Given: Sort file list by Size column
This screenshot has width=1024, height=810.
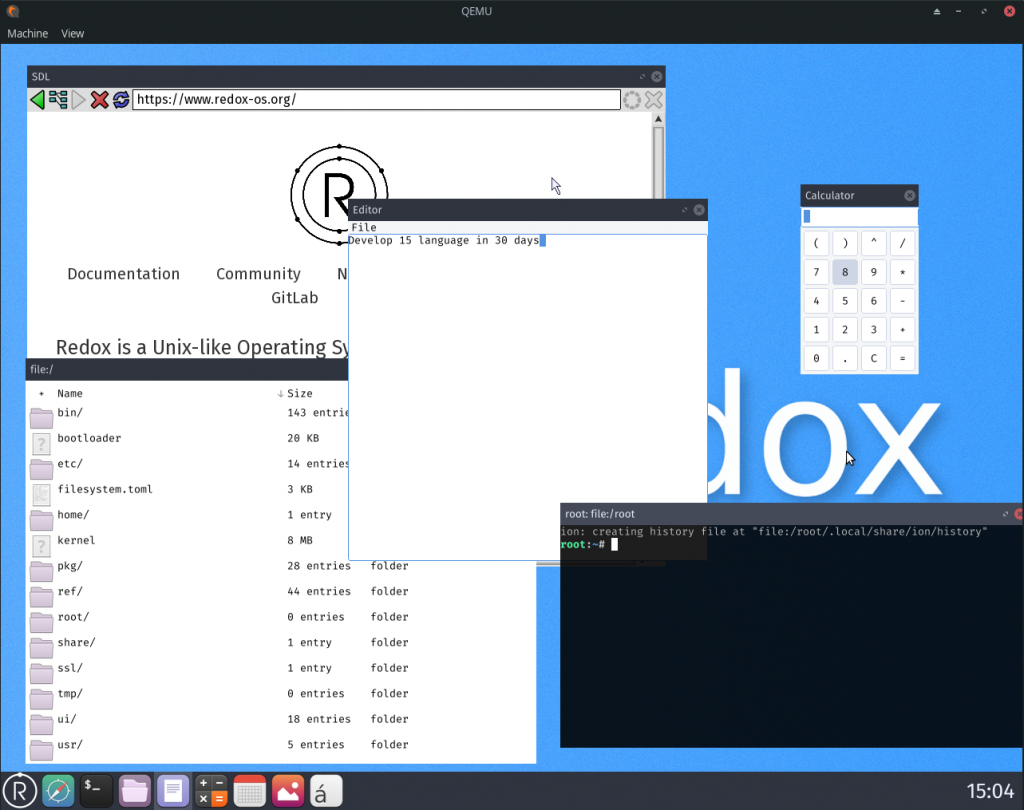Looking at the screenshot, I should 300,393.
